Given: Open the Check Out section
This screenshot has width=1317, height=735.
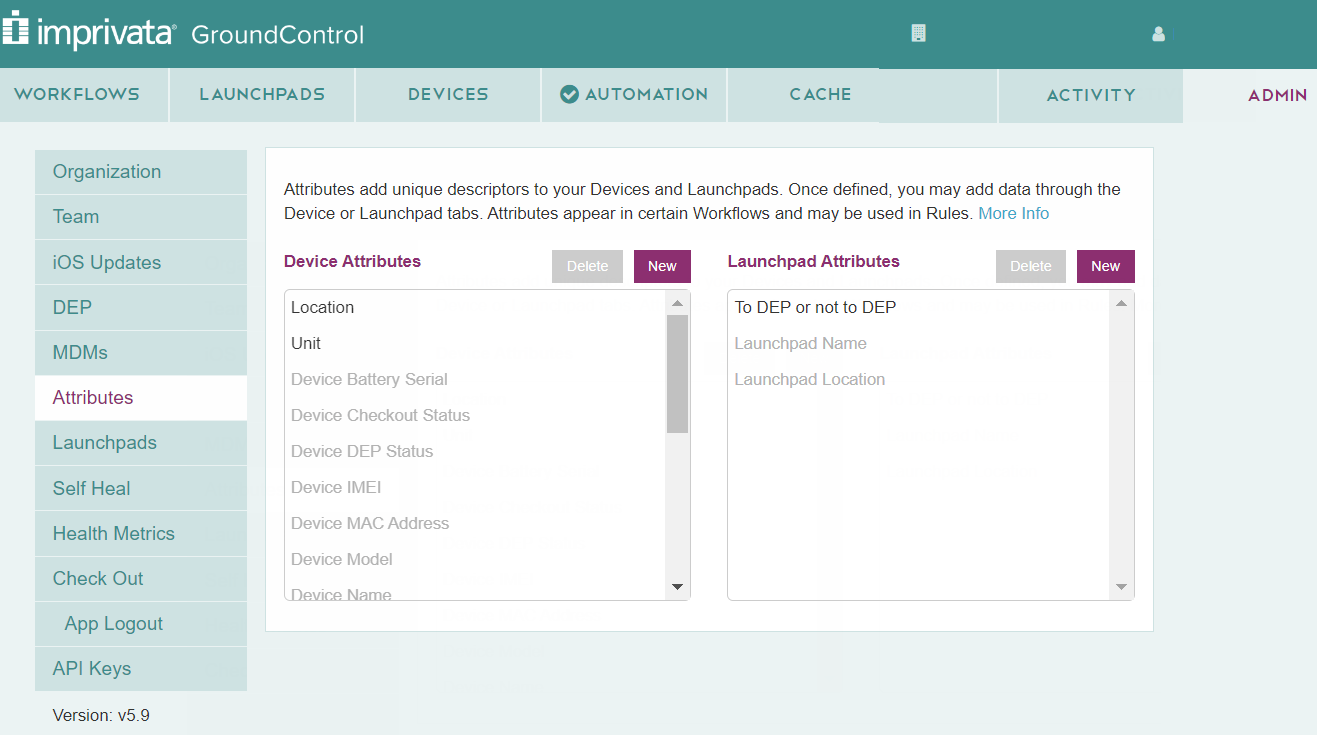Looking at the screenshot, I should 141,579.
